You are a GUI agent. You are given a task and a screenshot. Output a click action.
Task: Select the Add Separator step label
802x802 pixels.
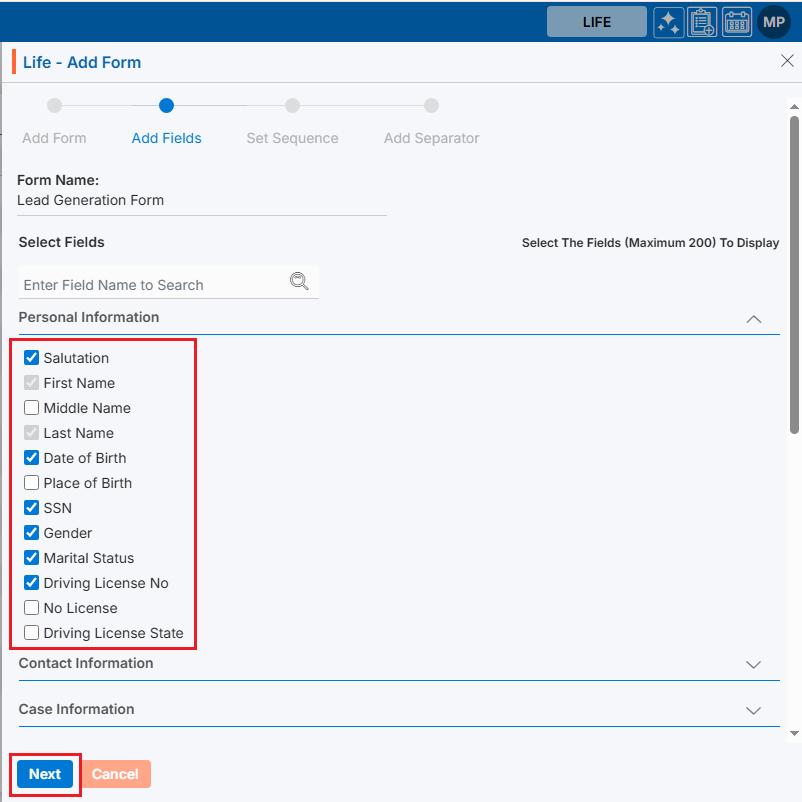coord(431,138)
